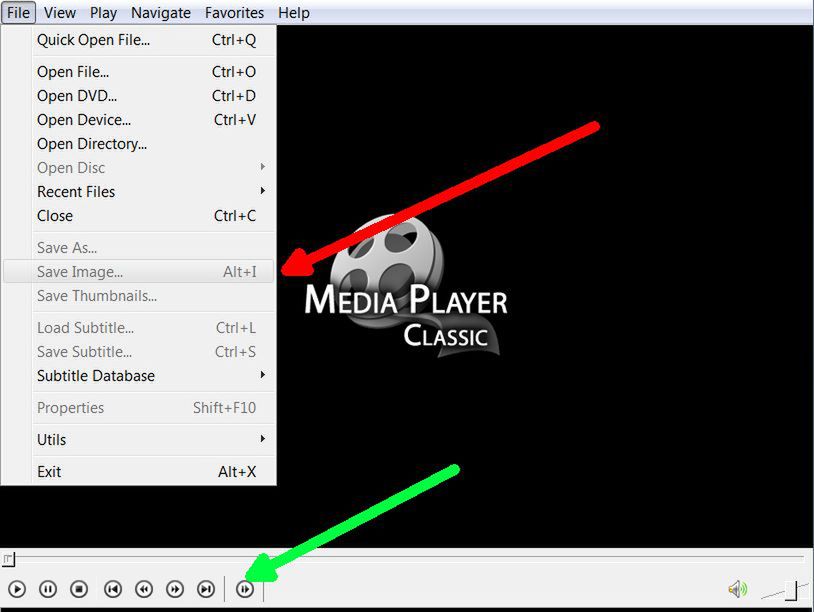Adjust the volume slider handle
The width and height of the screenshot is (814, 612).
[791, 591]
